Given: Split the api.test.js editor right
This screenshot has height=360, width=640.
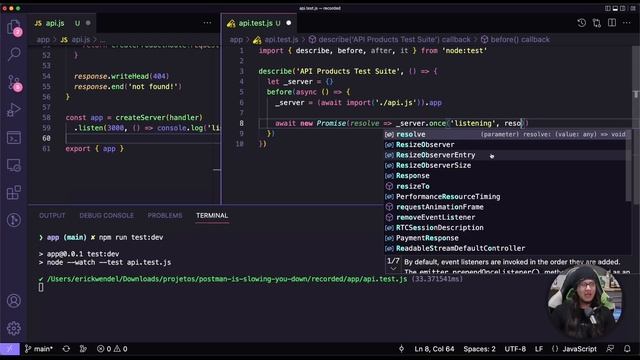Looking at the screenshot, I should click(612, 23).
